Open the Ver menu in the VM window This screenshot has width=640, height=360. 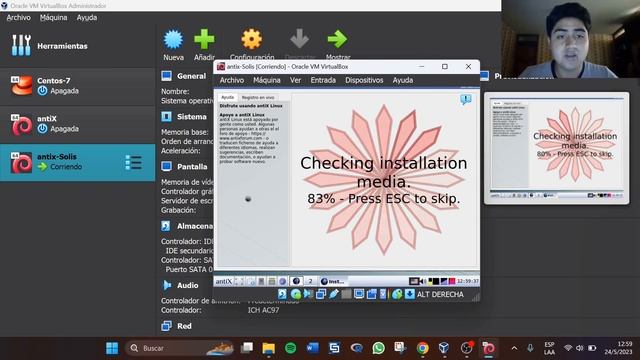[296, 80]
